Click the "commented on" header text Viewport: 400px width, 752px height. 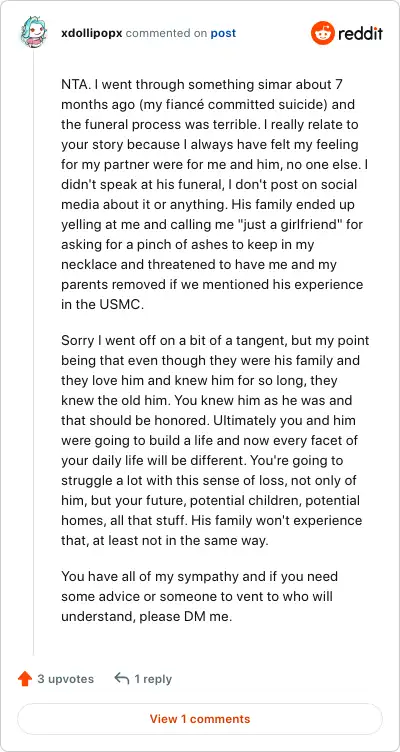point(166,34)
